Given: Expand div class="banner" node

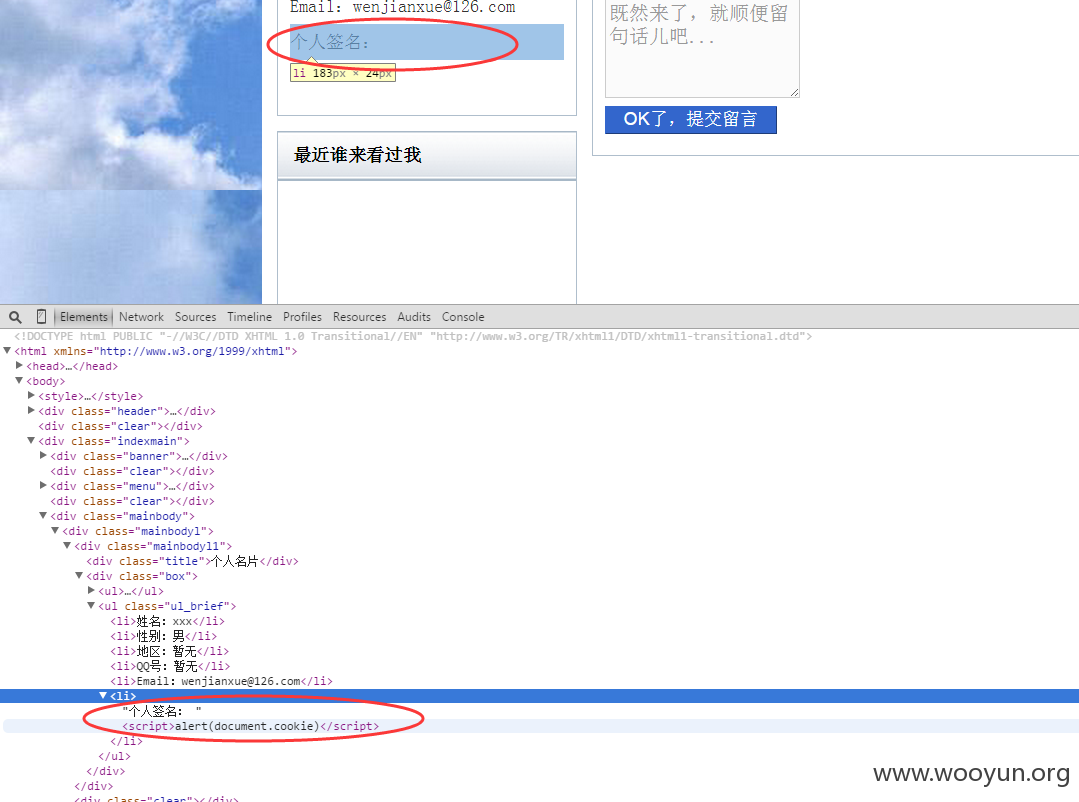Looking at the screenshot, I should pos(43,456).
